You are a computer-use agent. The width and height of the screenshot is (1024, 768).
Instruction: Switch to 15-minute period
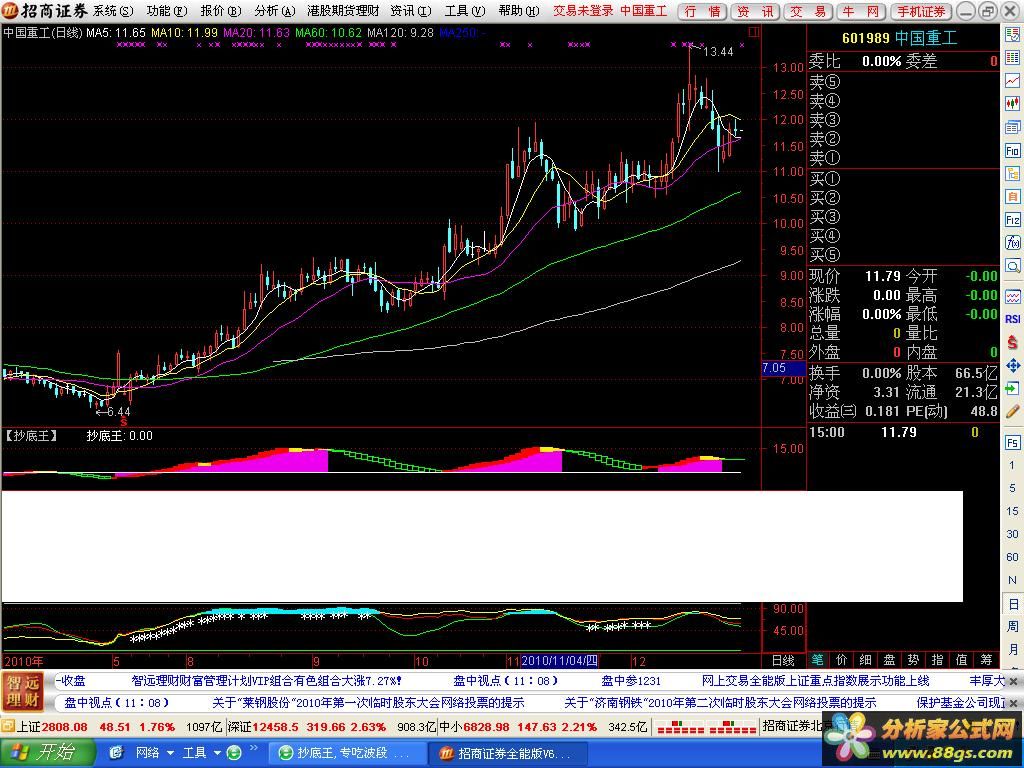[1012, 511]
